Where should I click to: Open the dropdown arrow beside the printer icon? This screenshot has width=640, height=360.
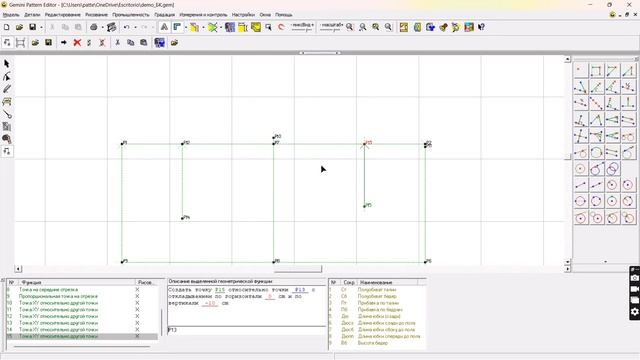point(102,28)
